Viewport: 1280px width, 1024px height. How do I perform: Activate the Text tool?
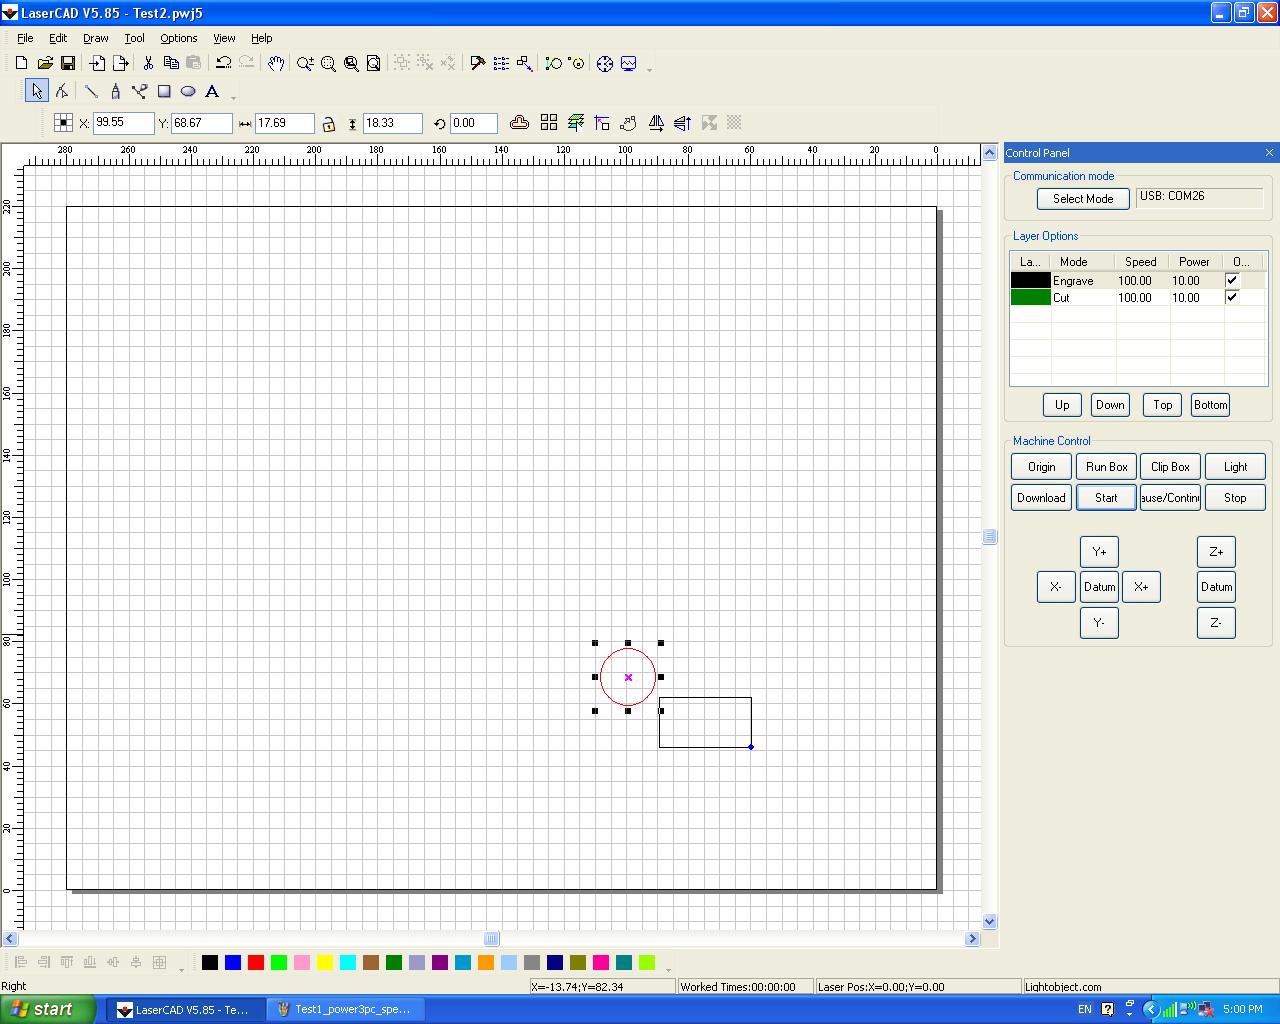click(x=212, y=91)
